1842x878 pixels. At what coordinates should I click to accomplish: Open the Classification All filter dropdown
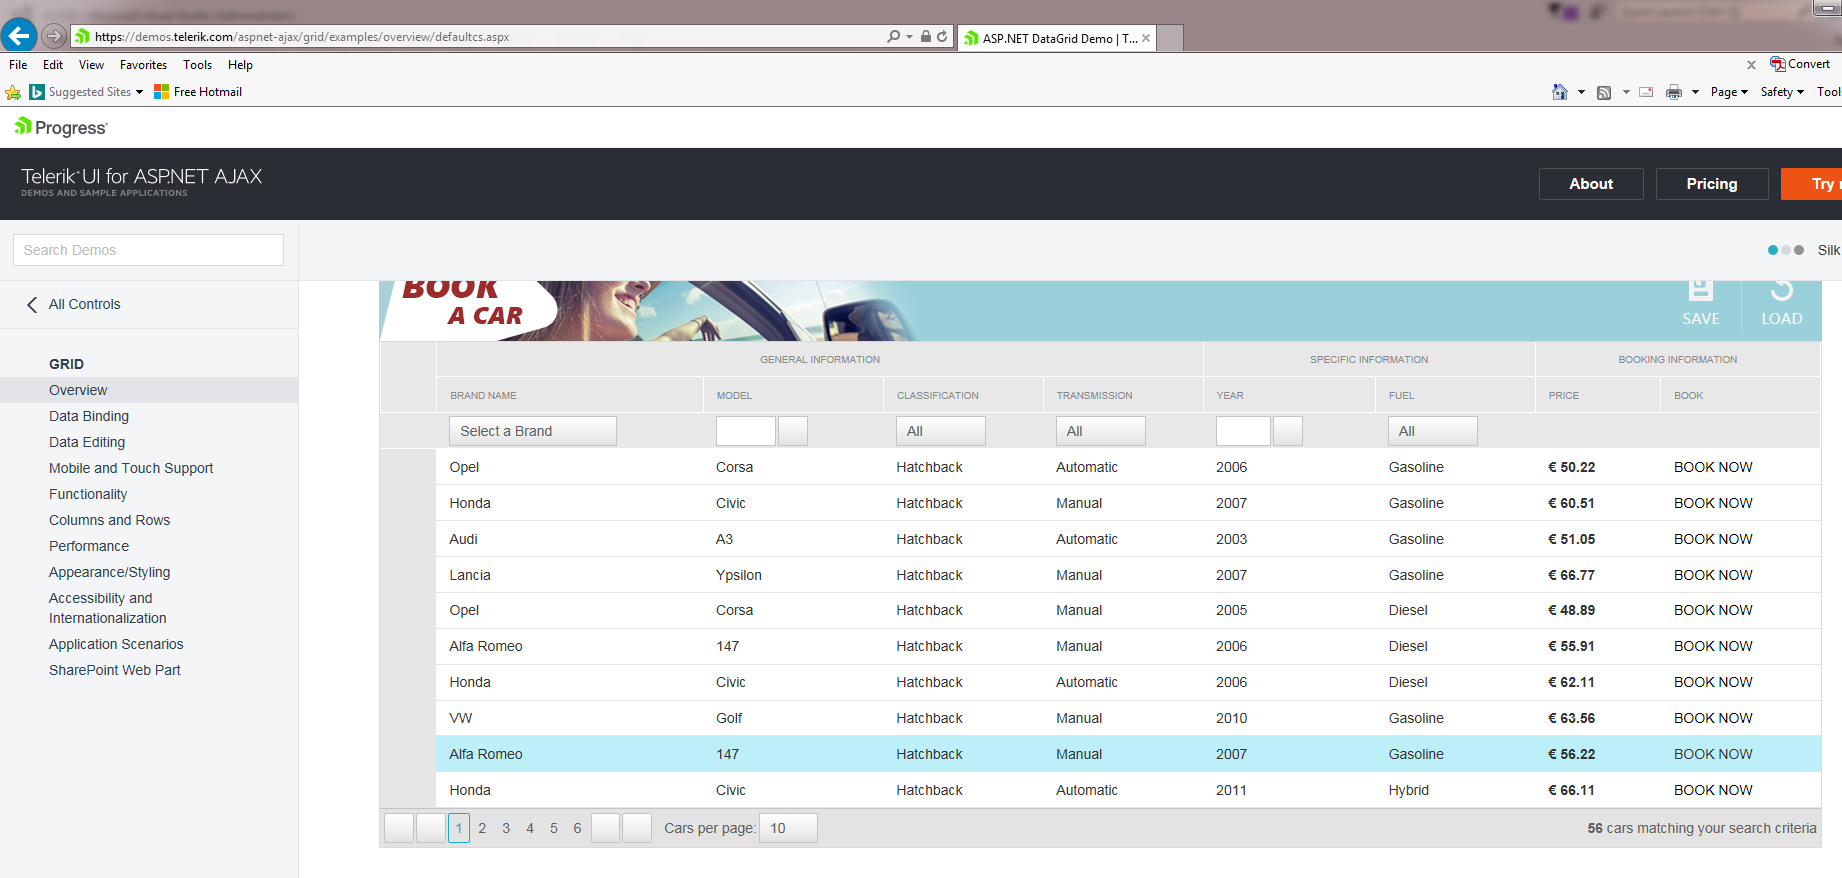[941, 431]
